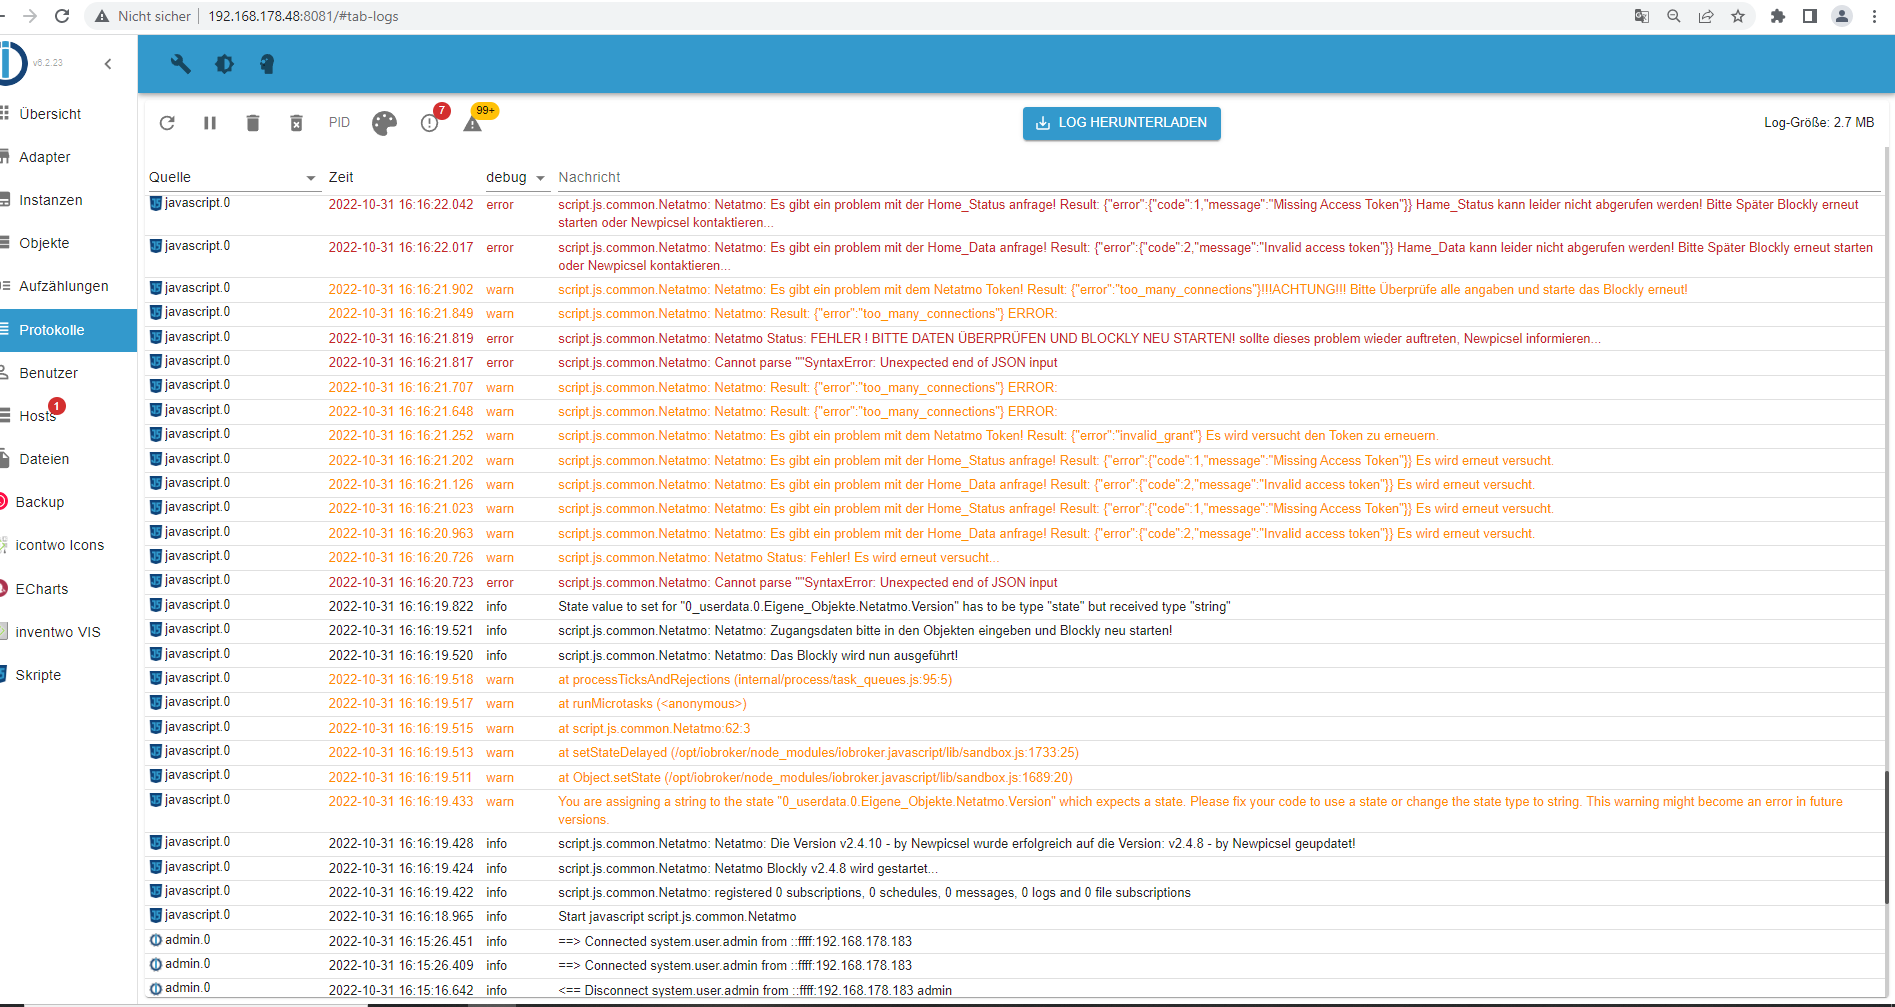Open the Benutzer menu item
The width and height of the screenshot is (1895, 1007).
click(66, 373)
